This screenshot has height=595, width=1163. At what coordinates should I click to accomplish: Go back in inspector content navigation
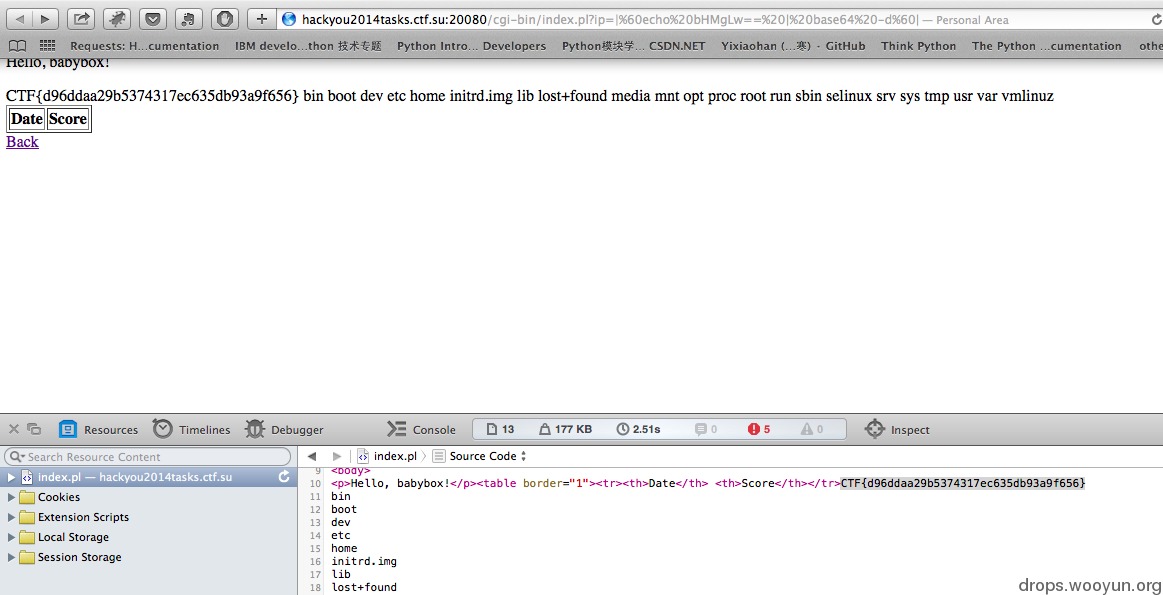pos(312,456)
